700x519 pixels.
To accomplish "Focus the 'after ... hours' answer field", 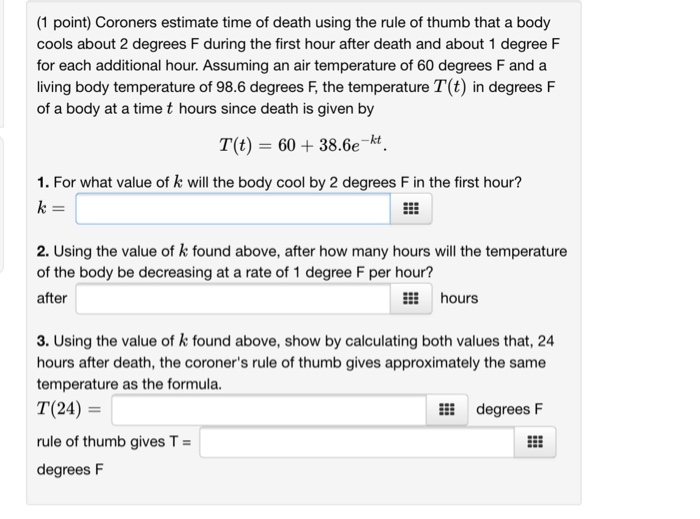I will 232,298.
